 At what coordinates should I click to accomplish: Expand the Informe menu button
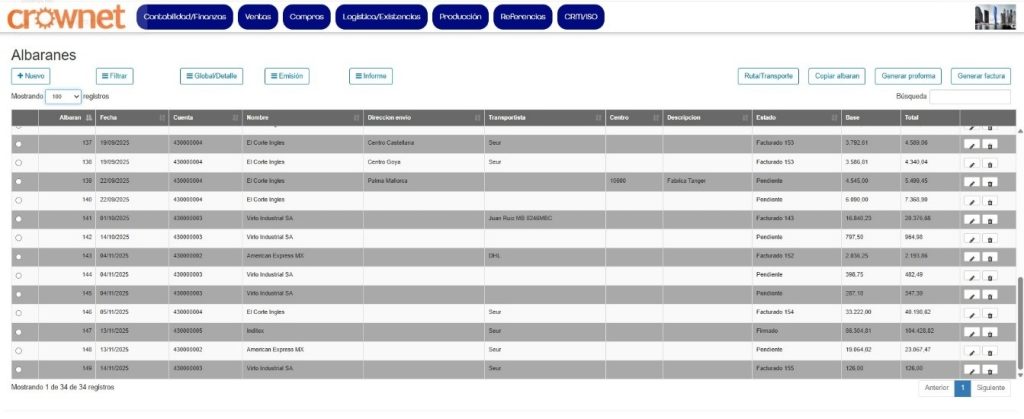click(371, 76)
